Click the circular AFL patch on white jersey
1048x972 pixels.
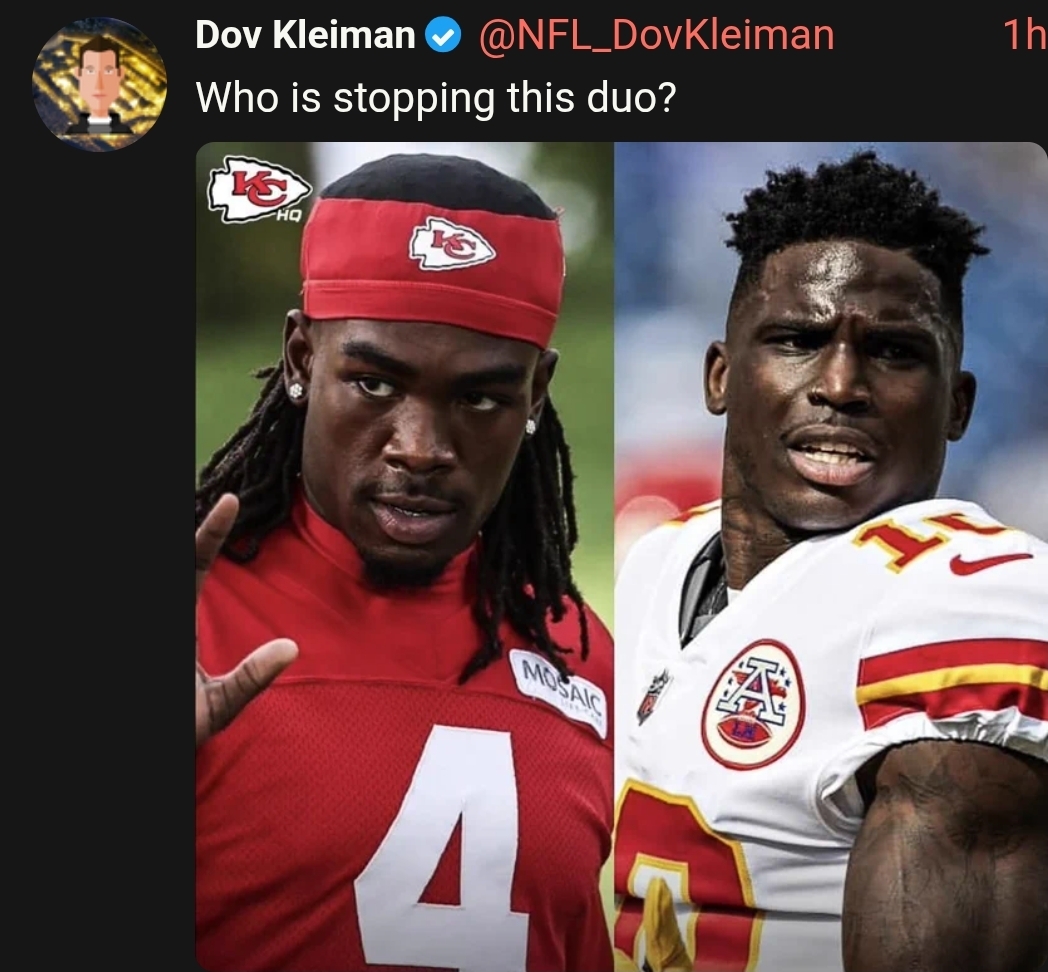point(753,703)
